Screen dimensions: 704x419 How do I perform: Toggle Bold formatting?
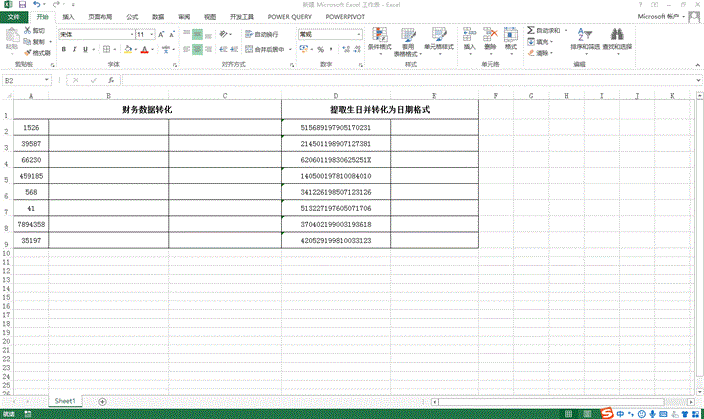[62, 49]
